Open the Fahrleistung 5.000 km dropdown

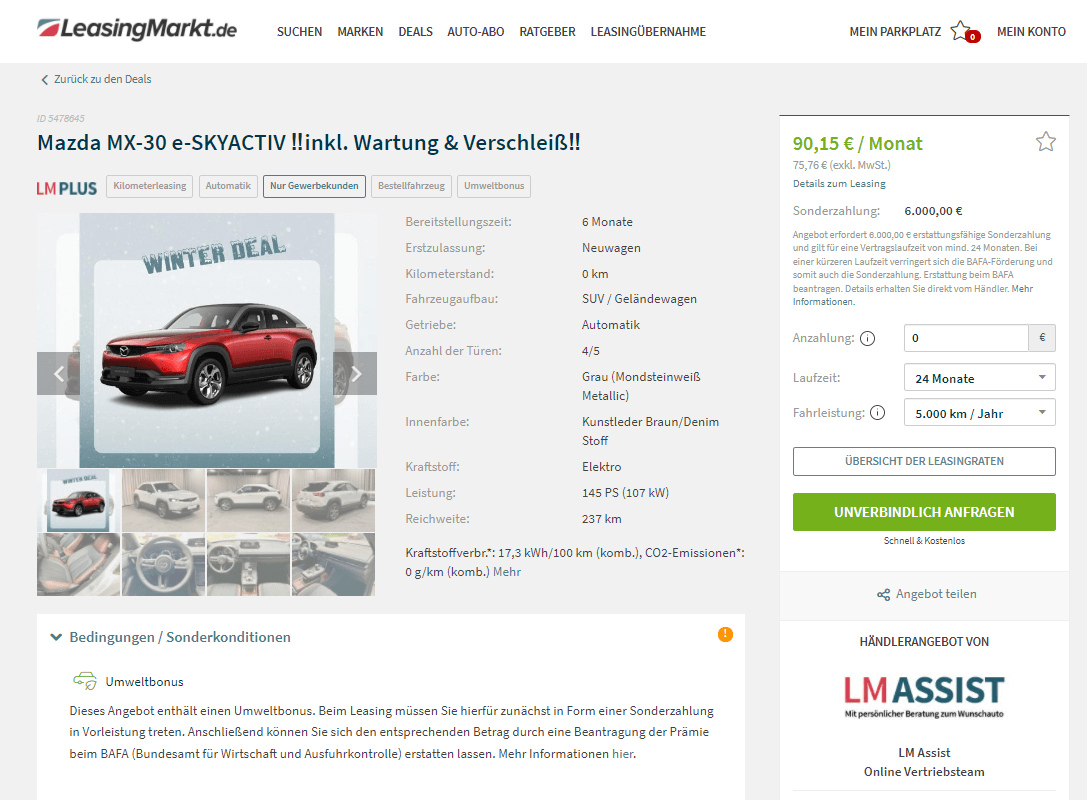980,413
